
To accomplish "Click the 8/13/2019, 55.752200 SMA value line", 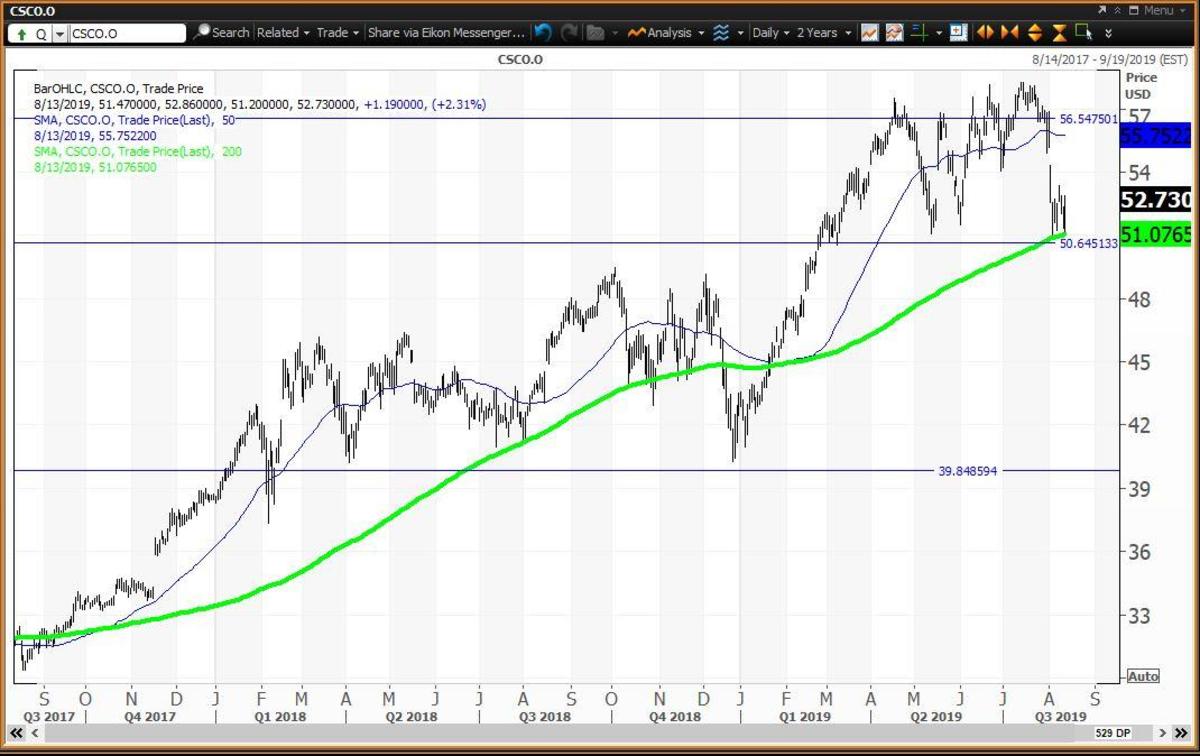I will tap(94, 136).
